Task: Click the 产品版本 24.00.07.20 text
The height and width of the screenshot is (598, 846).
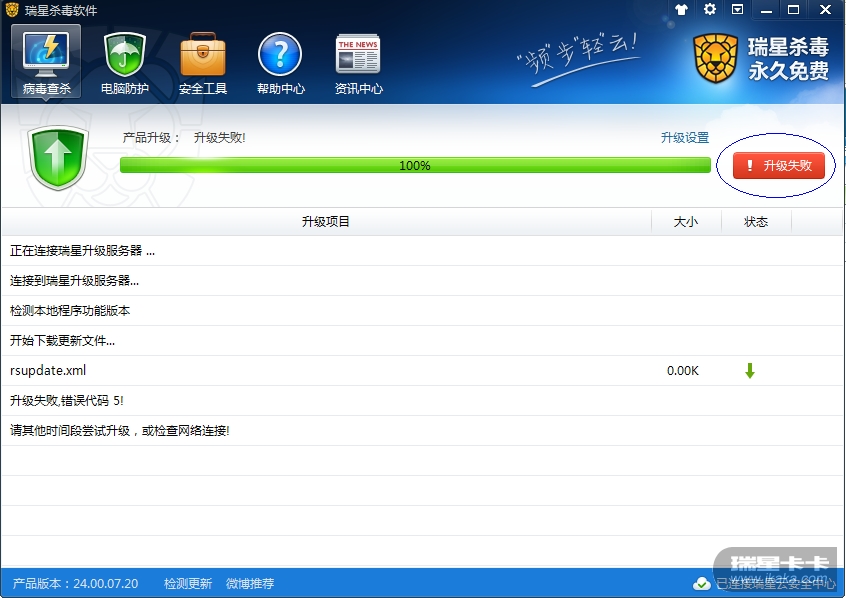Action: click(x=76, y=583)
